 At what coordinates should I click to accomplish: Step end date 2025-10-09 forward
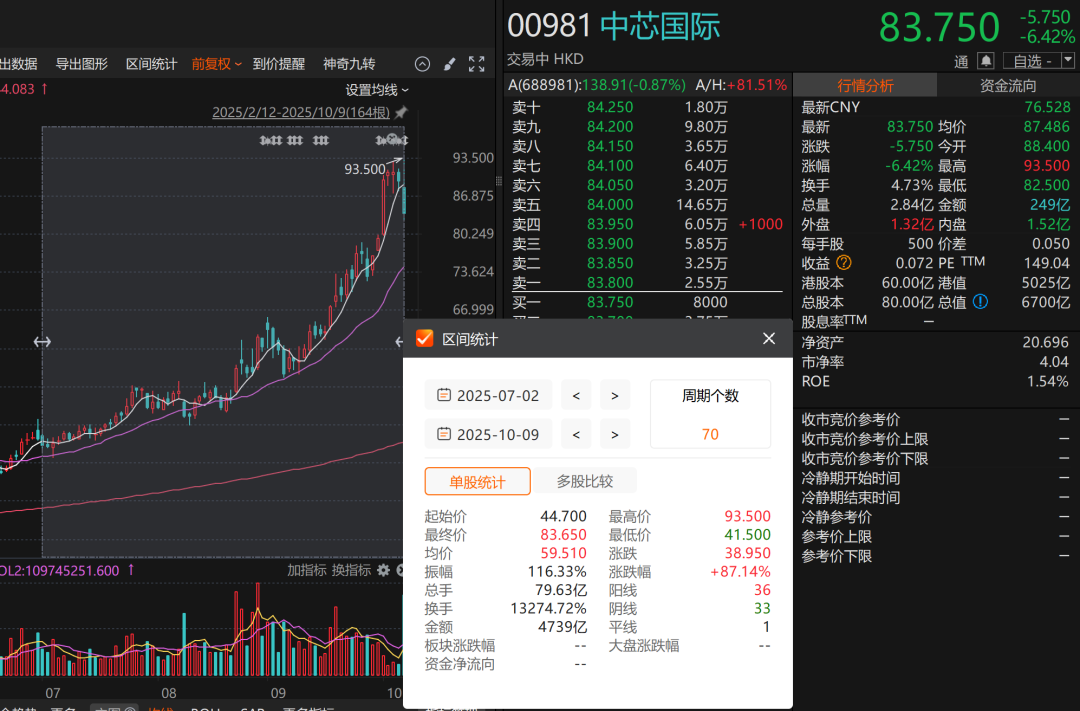tap(614, 435)
